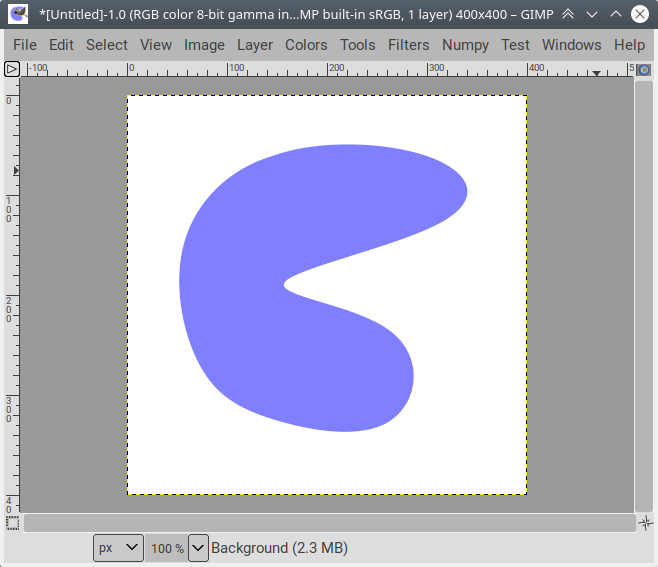Open the Numpy menu
This screenshot has height=567, width=658.
click(465, 45)
